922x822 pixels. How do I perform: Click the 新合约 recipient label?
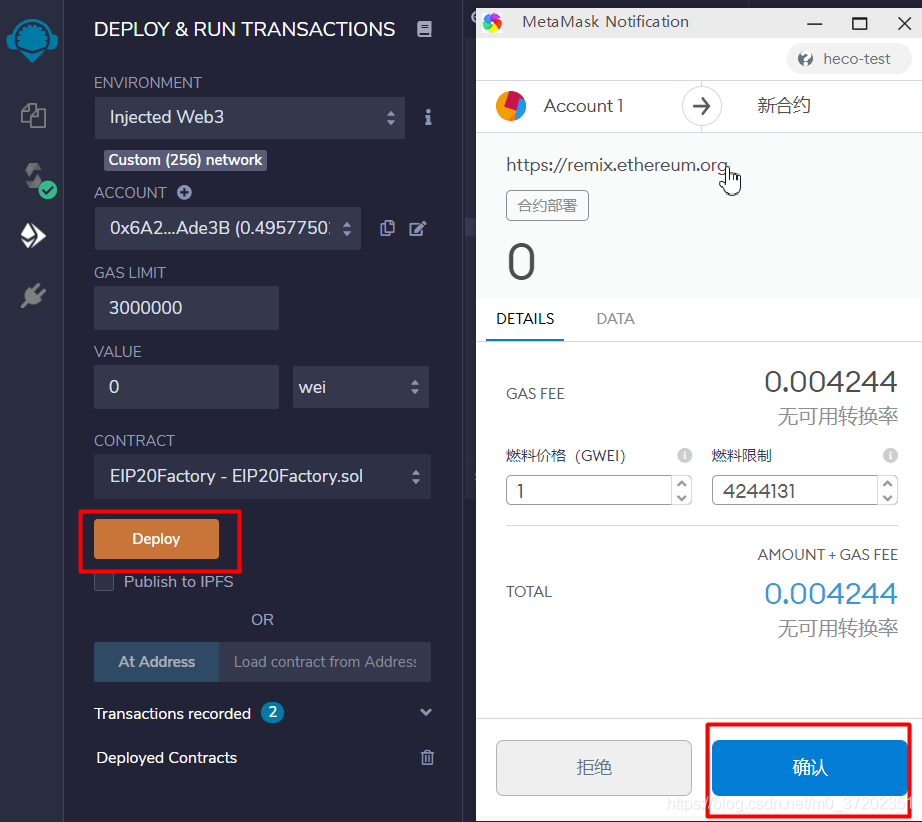tap(784, 106)
